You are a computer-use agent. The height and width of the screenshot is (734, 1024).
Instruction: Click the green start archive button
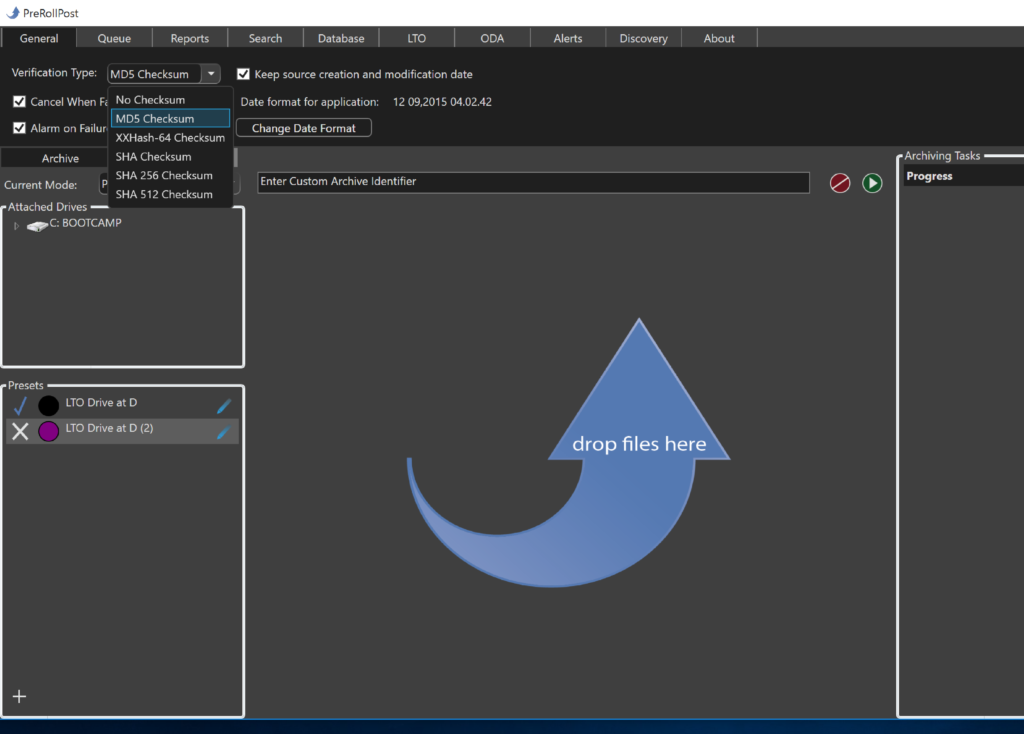pos(871,183)
